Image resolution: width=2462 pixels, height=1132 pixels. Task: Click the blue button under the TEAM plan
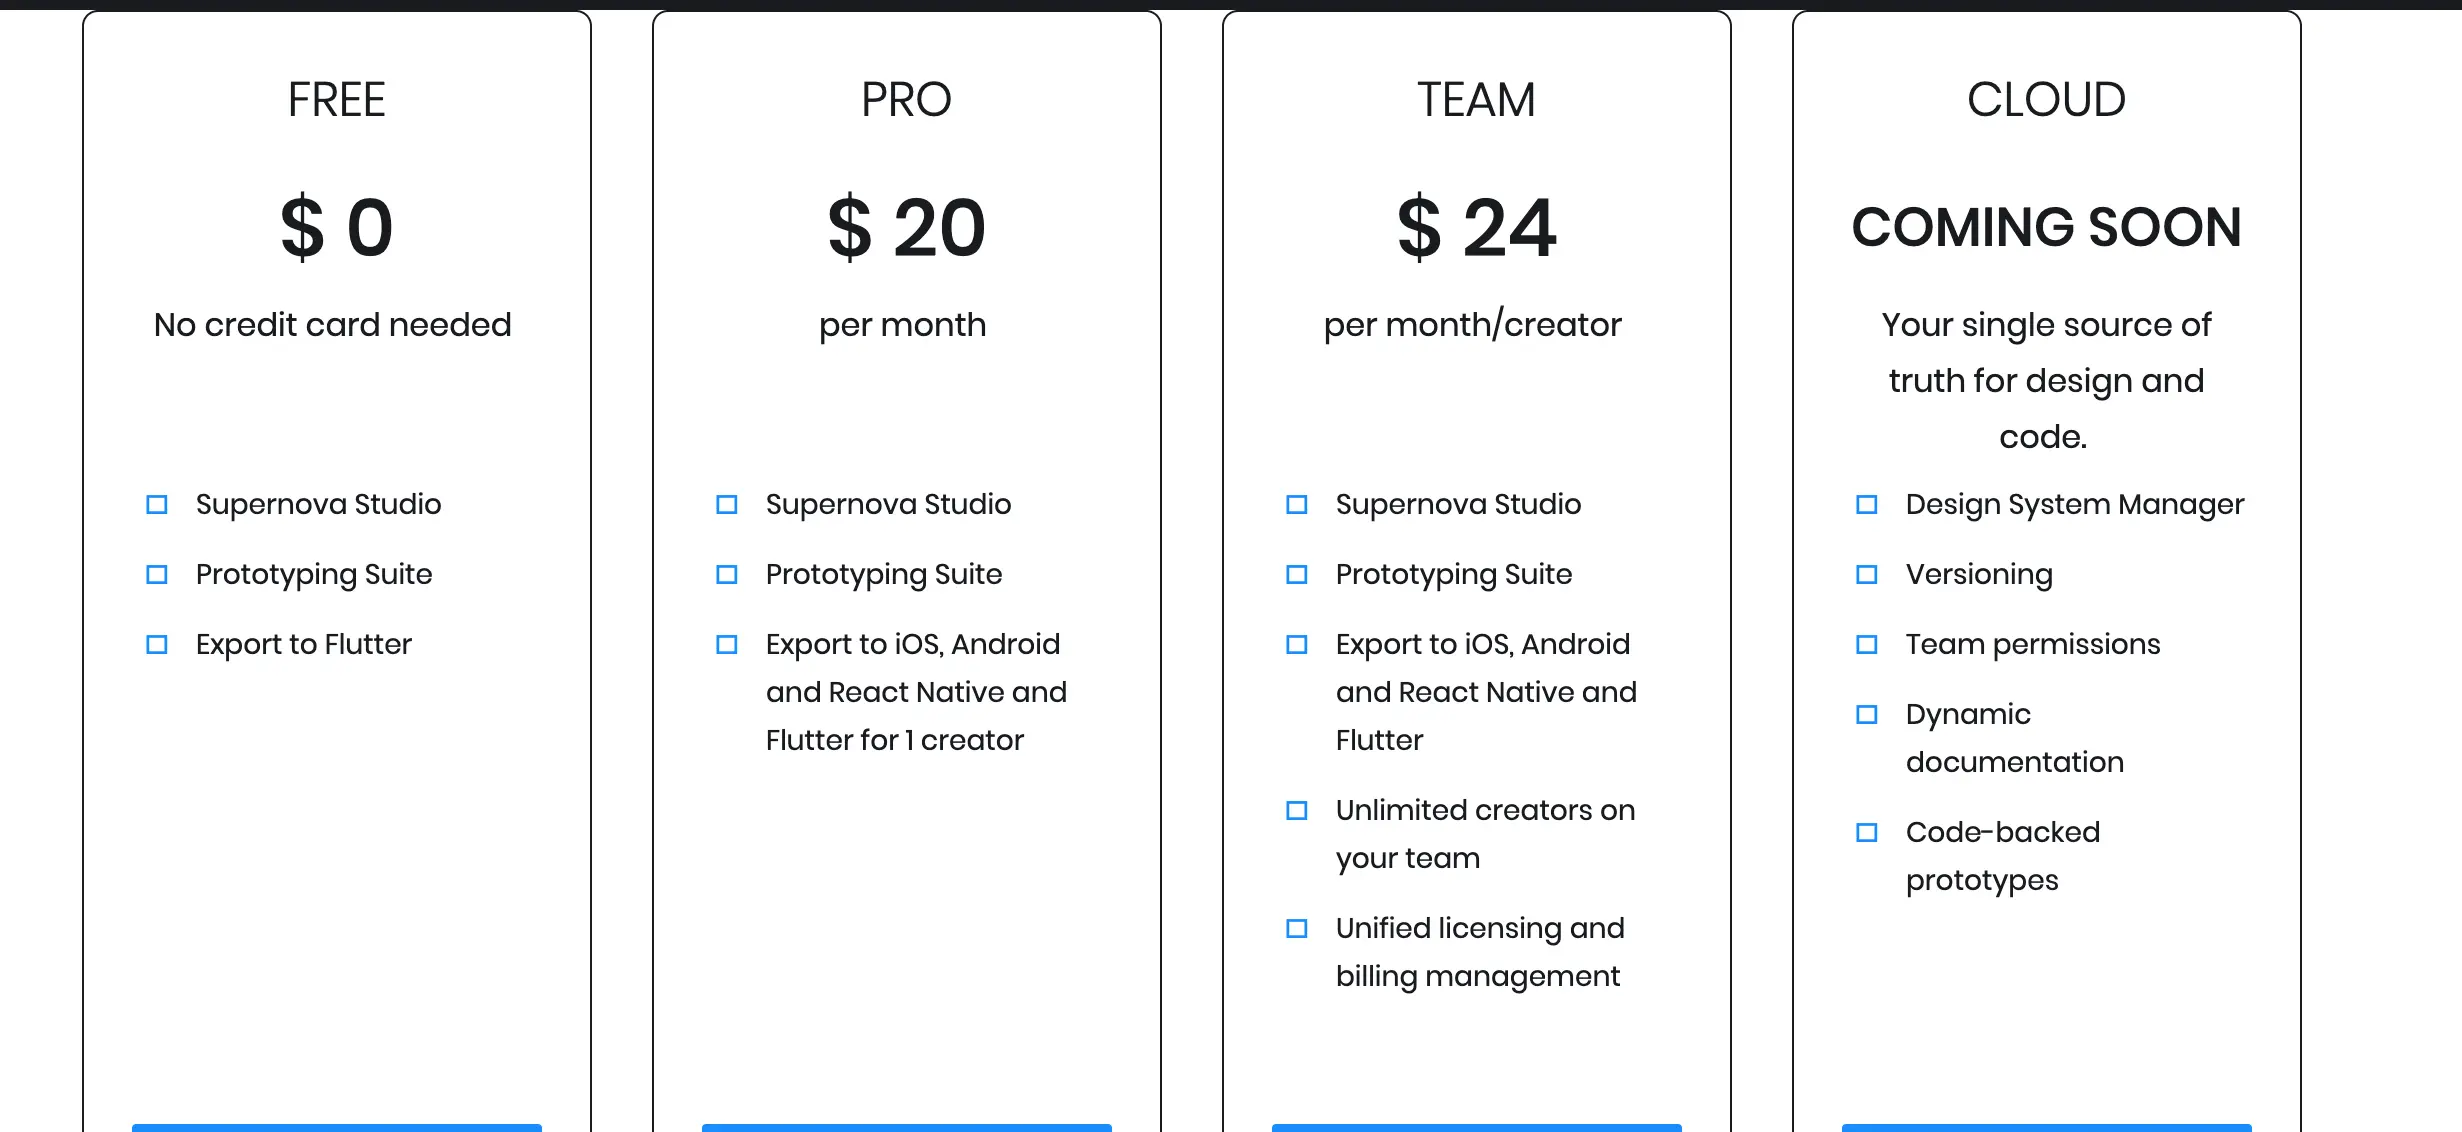(x=1477, y=1127)
